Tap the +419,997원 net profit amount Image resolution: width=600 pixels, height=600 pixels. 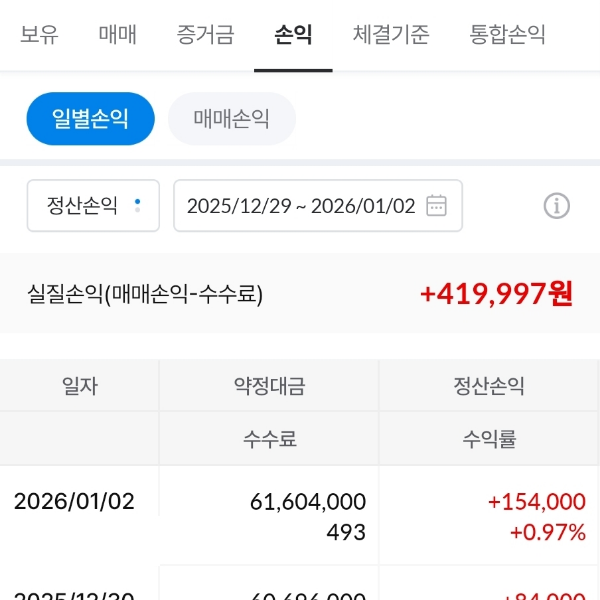(496, 294)
